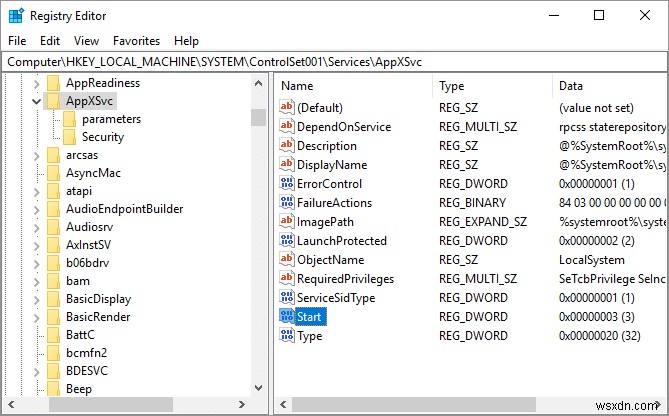This screenshot has height=416, width=669.
Task: Expand the AppReadiness key arrow
Action: [x=37, y=83]
